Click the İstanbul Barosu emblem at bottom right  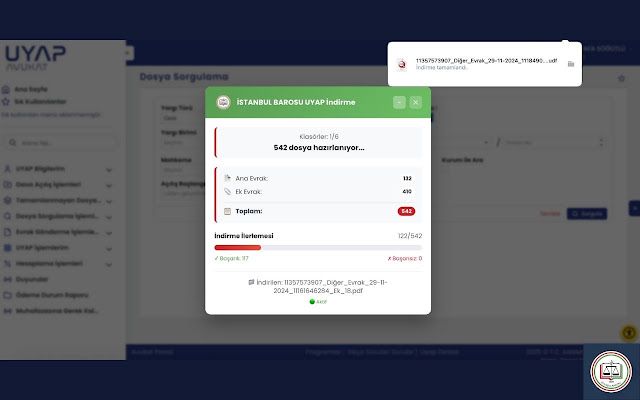coord(611,371)
